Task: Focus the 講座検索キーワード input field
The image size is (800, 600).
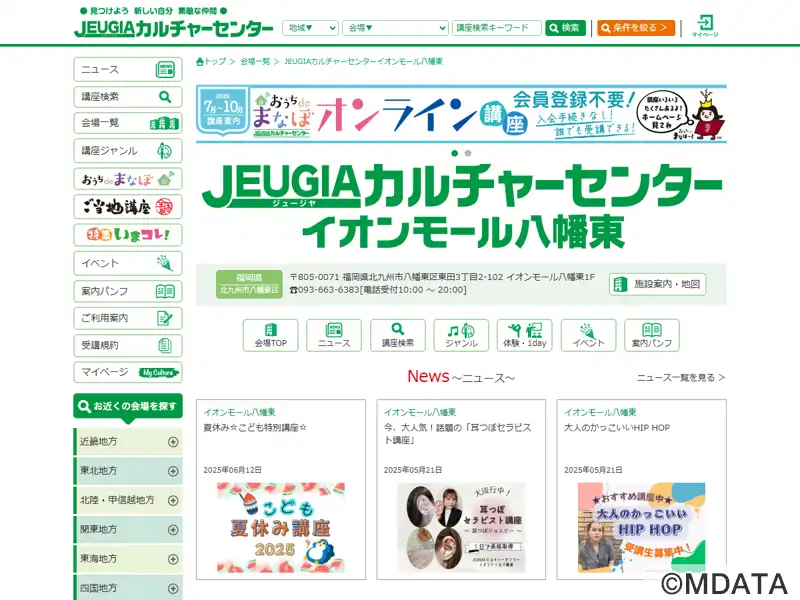Action: tap(496, 28)
